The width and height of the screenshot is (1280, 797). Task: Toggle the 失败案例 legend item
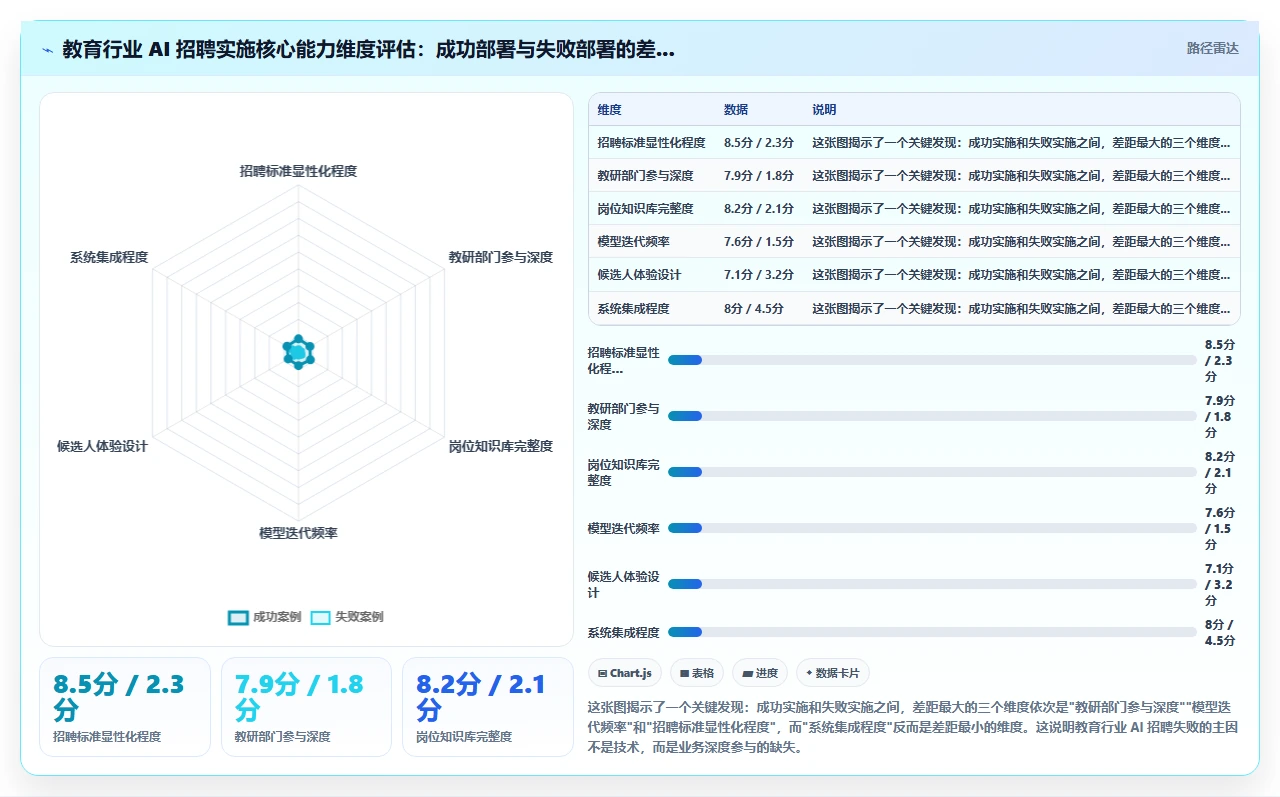[347, 617]
